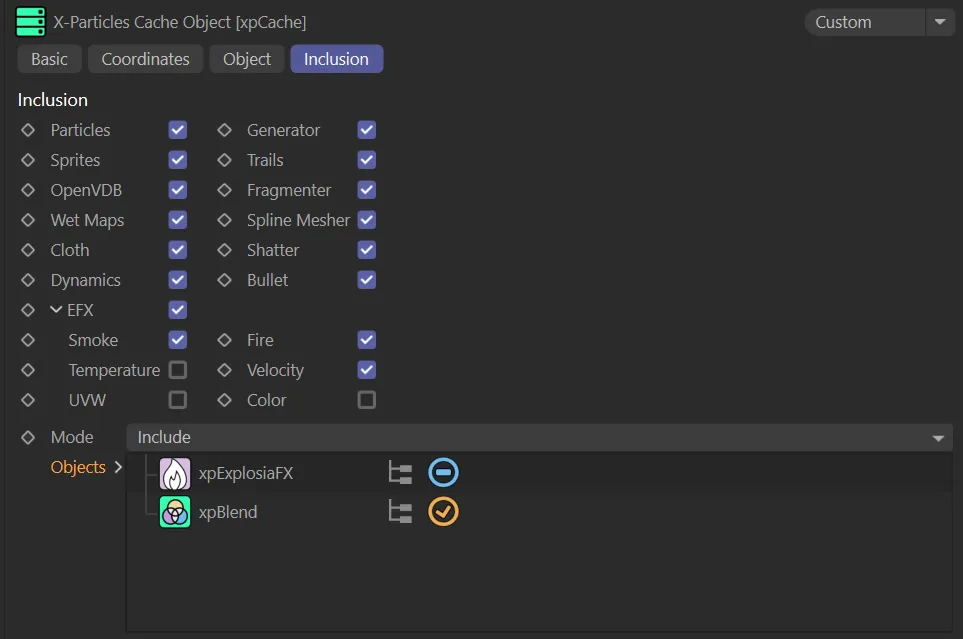The width and height of the screenshot is (963, 639).
Task: Click the keyframe diamond next to Mode
Action: click(x=28, y=437)
